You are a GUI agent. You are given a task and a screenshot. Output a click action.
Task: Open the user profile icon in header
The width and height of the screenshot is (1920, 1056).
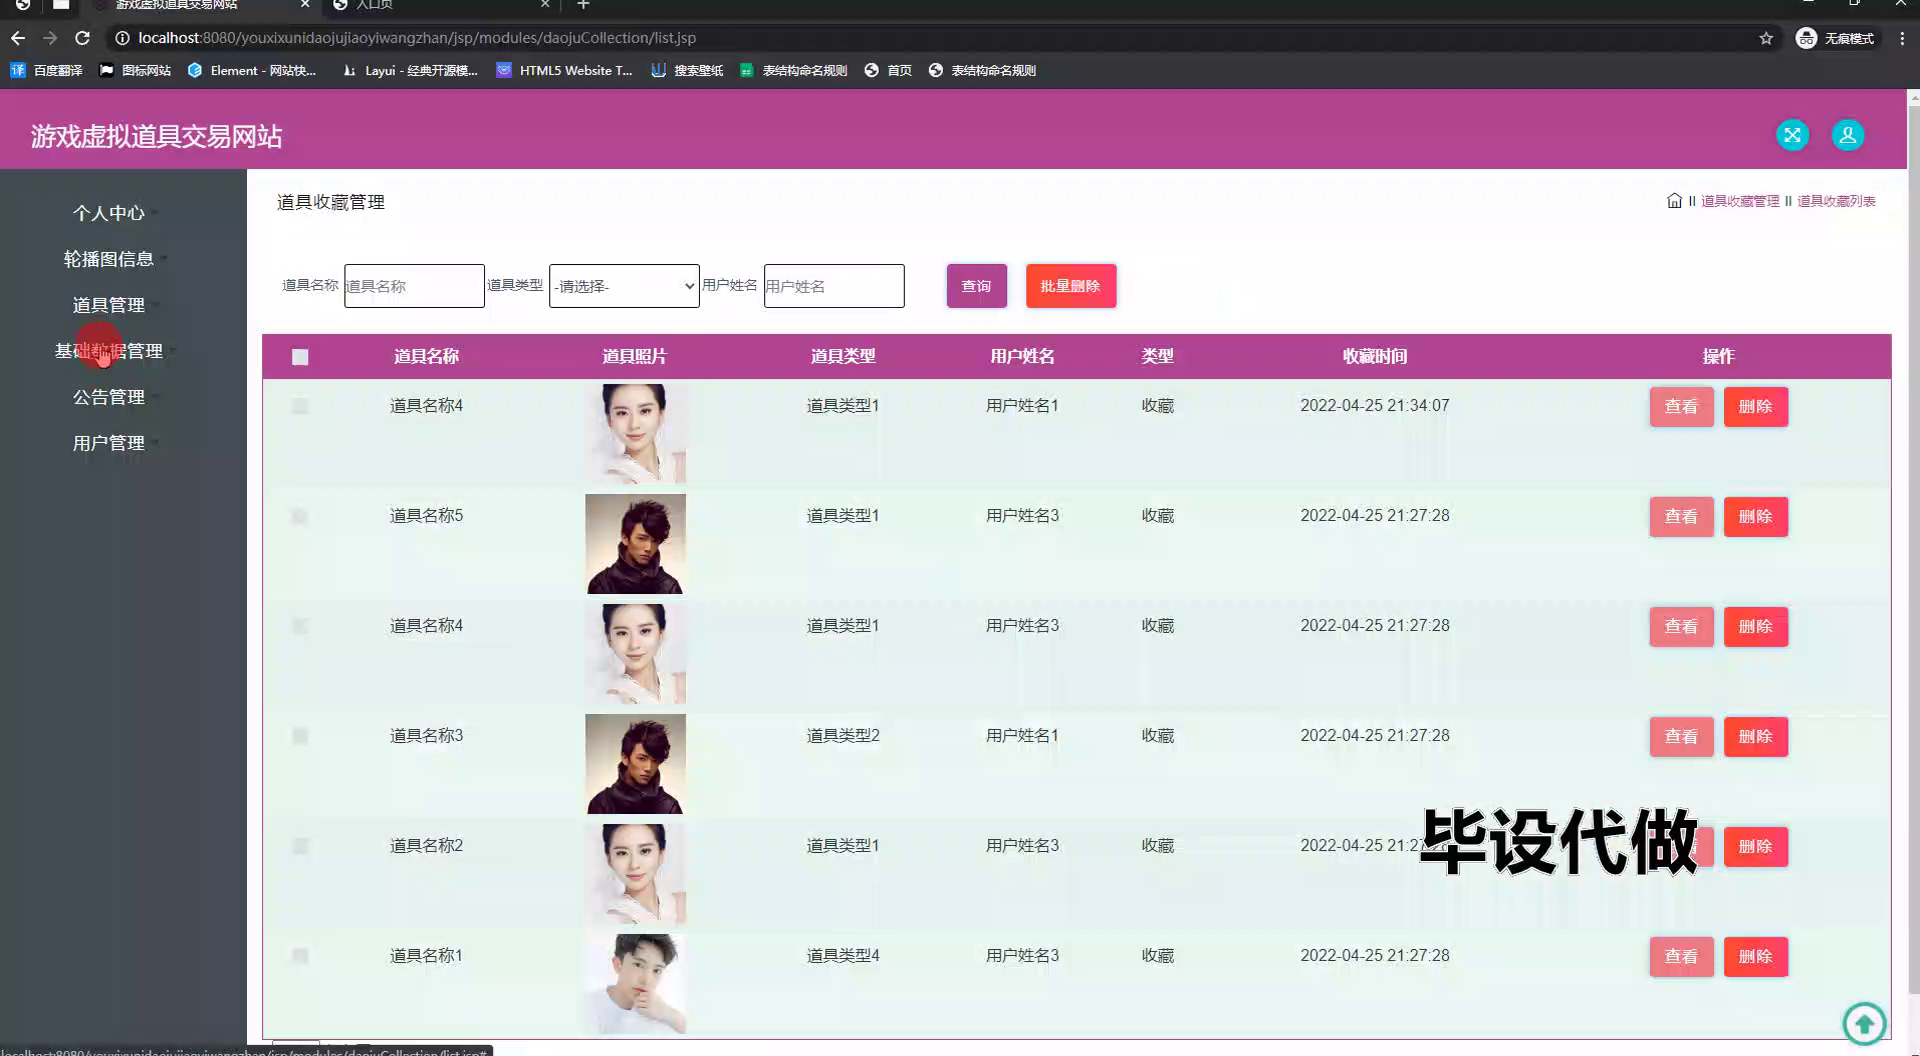tap(1847, 135)
